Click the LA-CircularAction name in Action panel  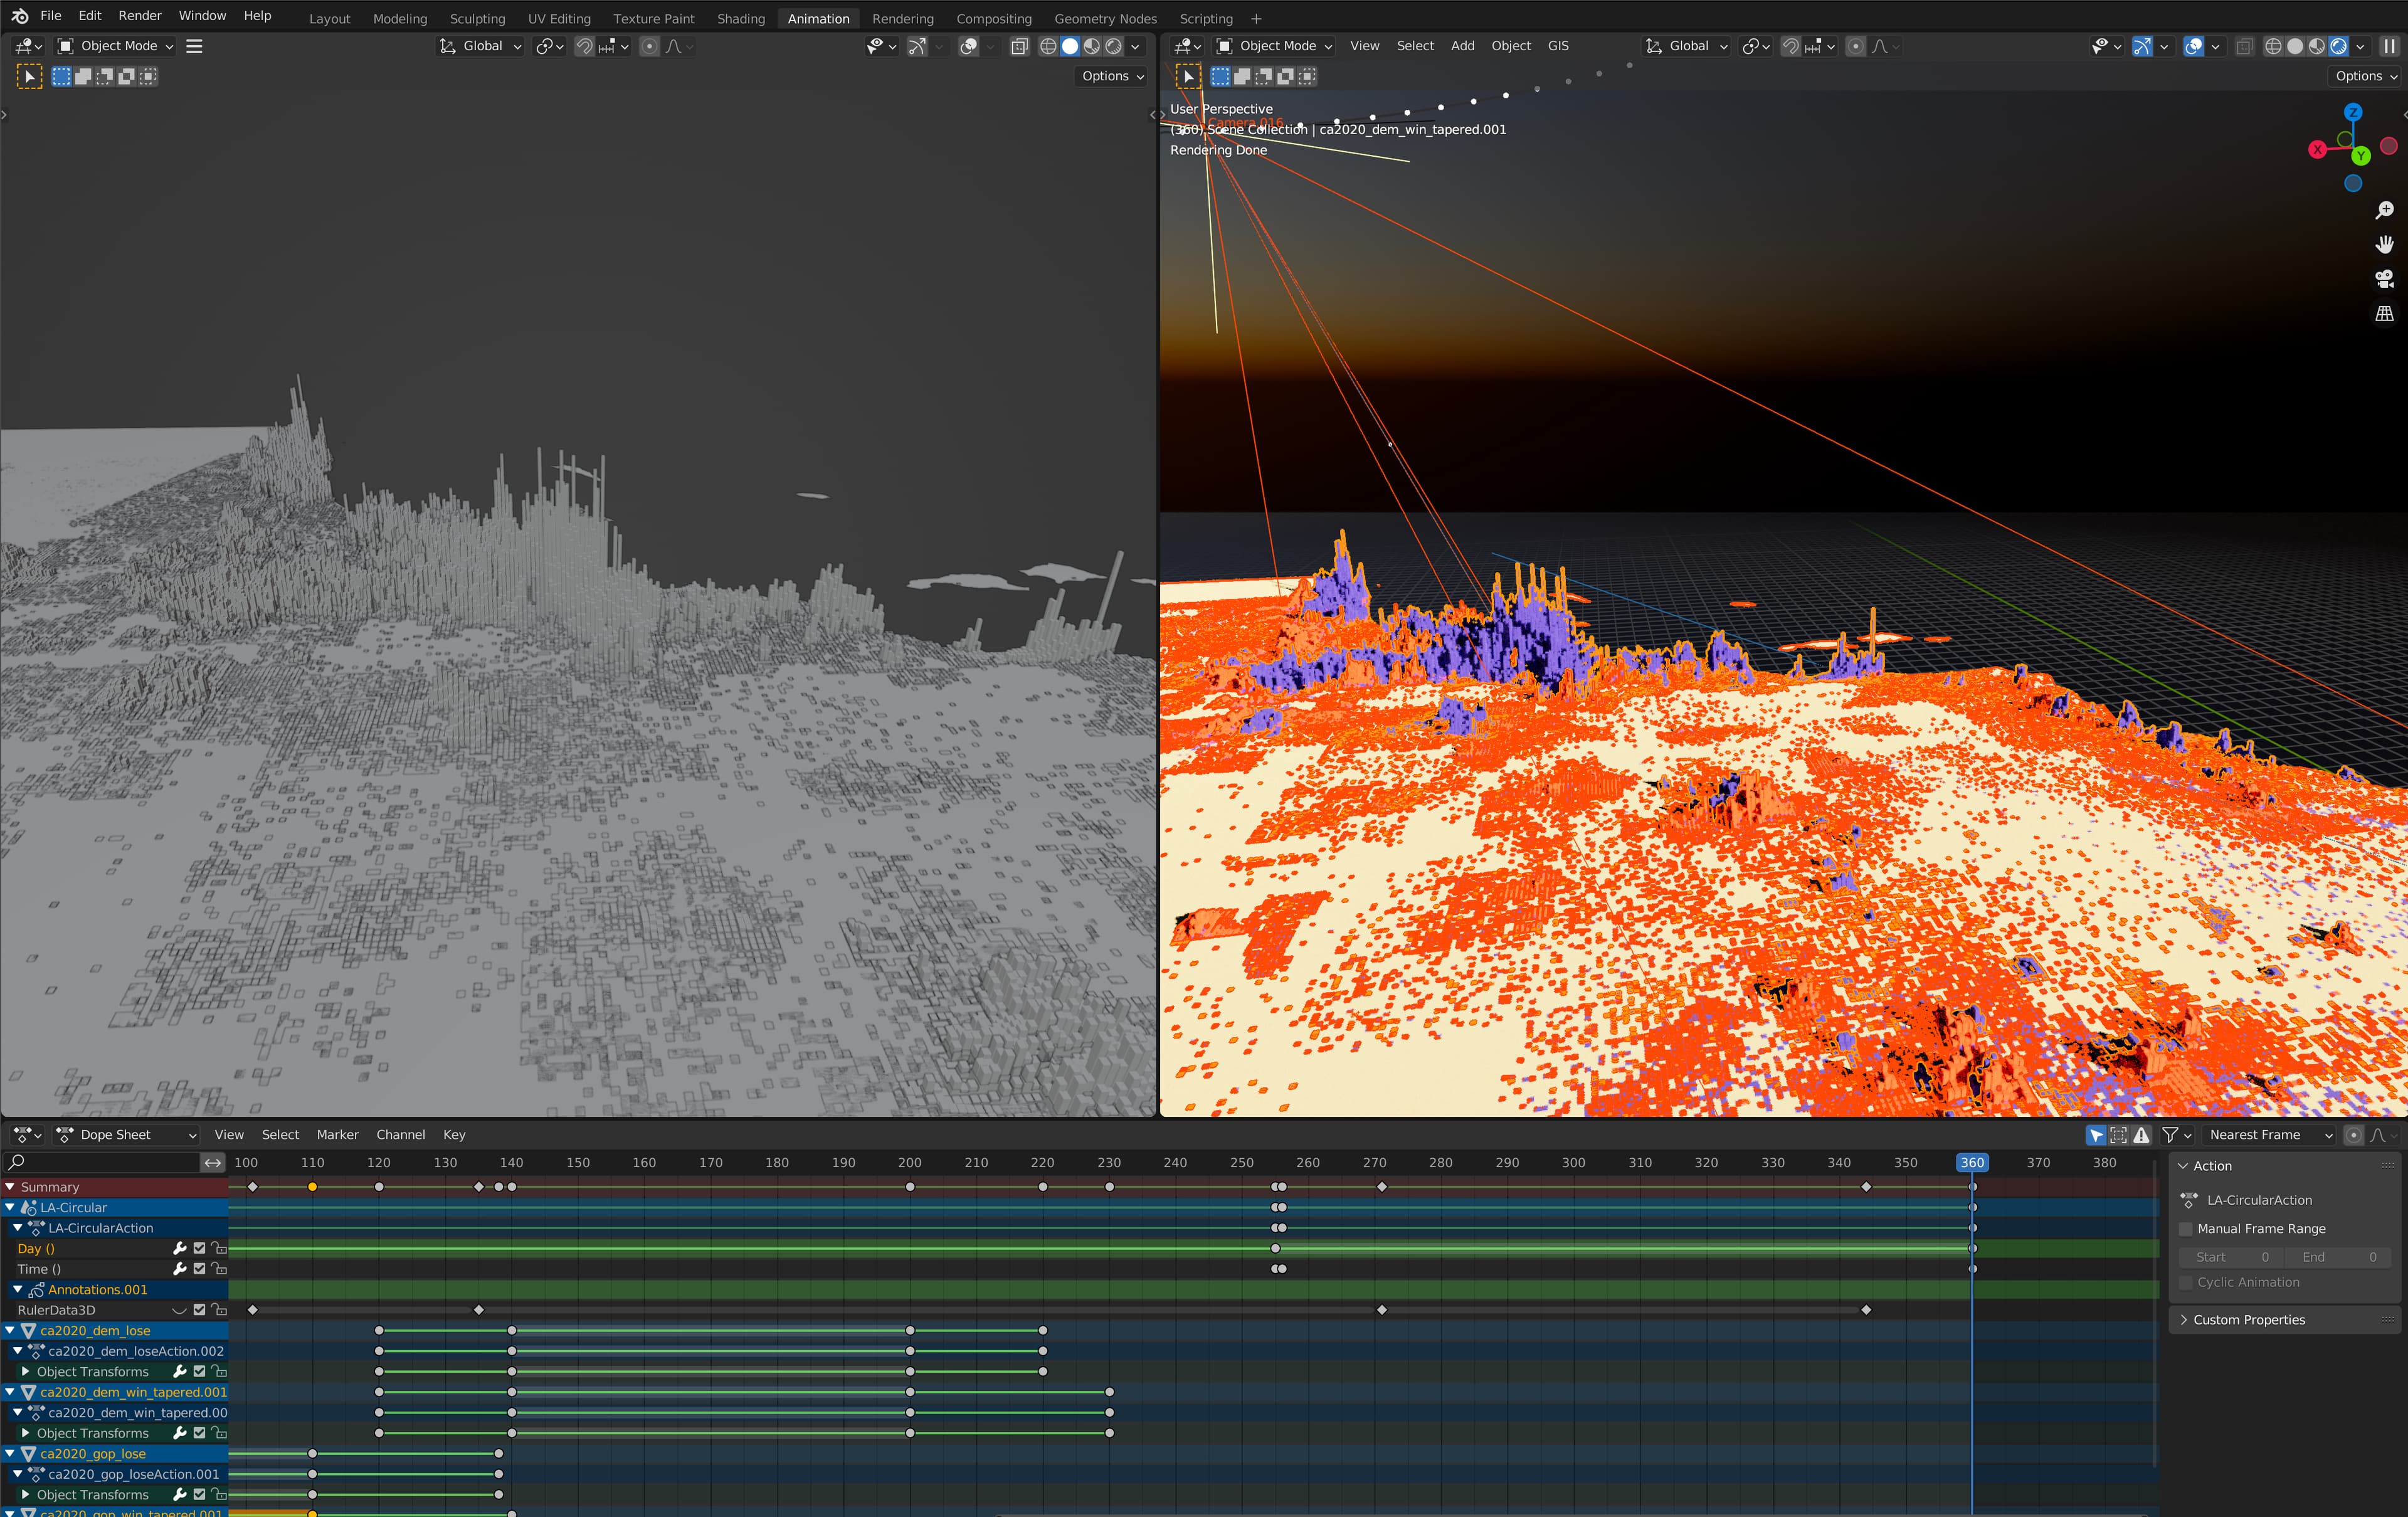pos(2259,1200)
